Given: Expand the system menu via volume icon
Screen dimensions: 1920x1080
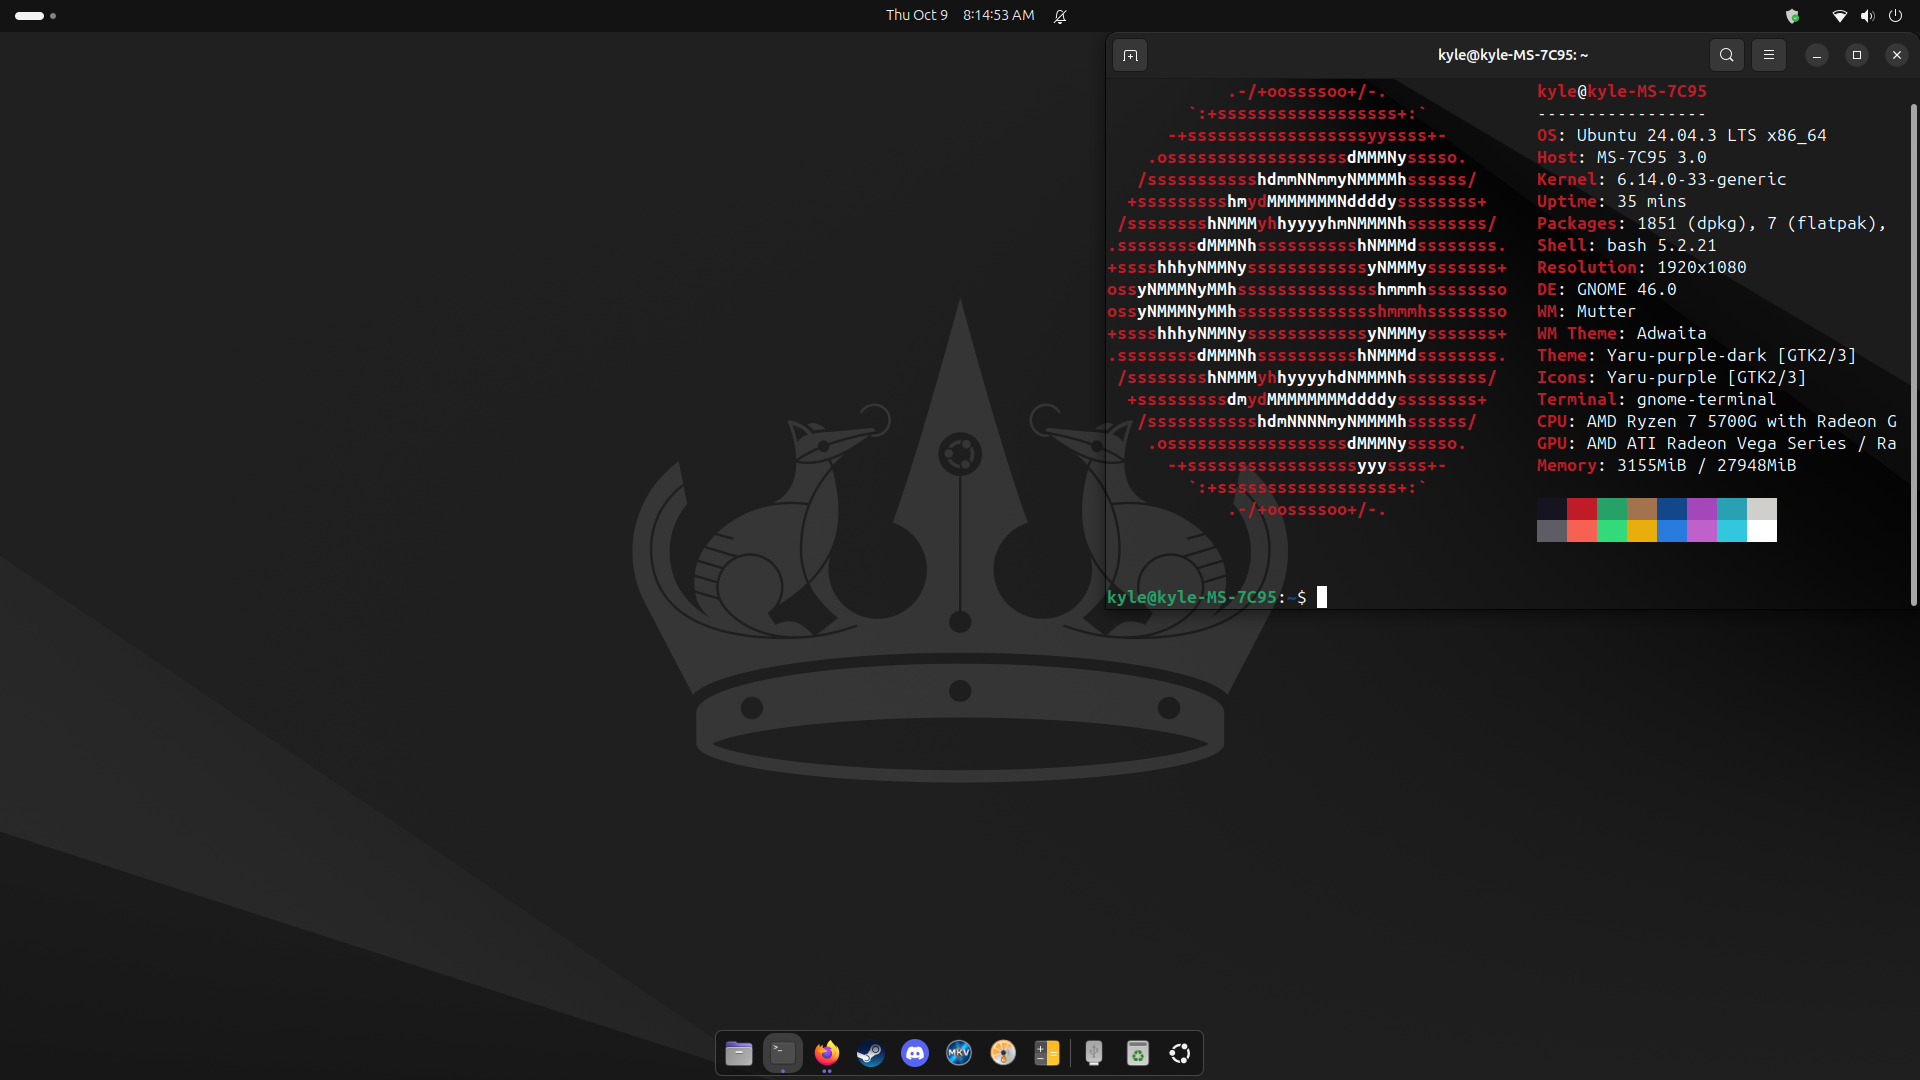Looking at the screenshot, I should 1866,15.
